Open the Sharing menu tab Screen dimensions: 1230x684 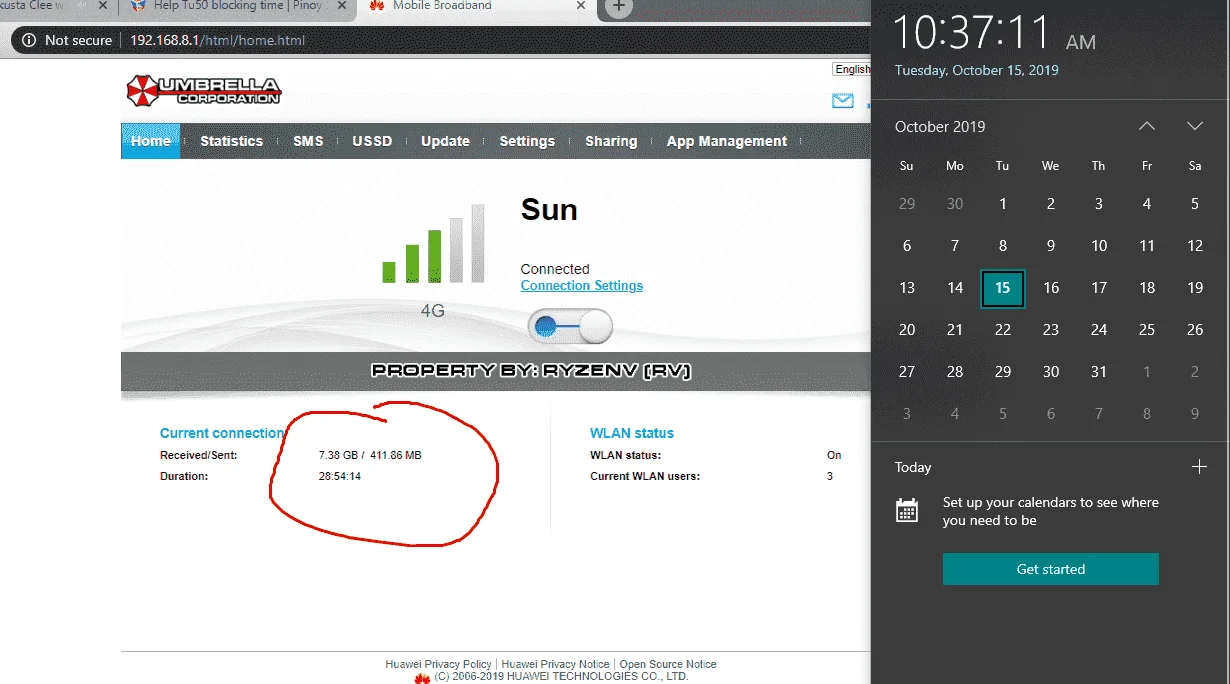[611, 141]
